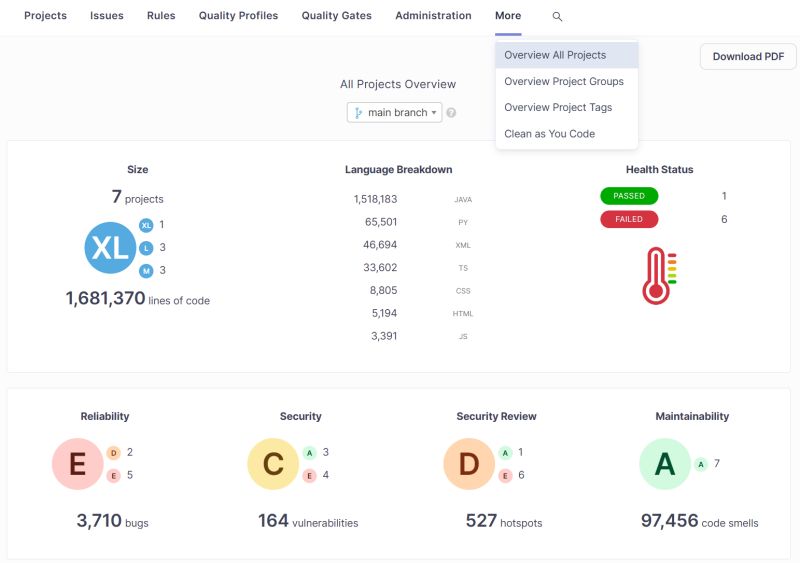The width and height of the screenshot is (800, 563).
Task: Click the 65,501 PY value
Action: tap(381, 222)
